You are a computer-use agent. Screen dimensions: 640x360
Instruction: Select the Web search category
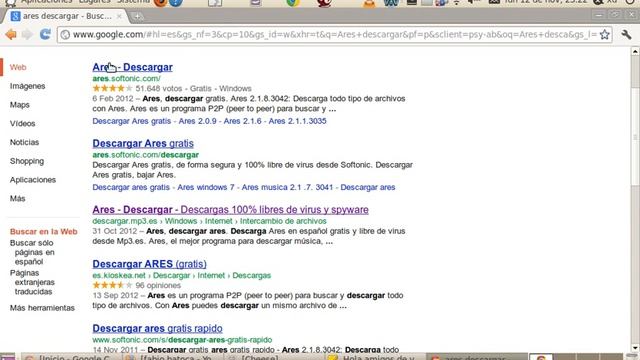(x=18, y=67)
